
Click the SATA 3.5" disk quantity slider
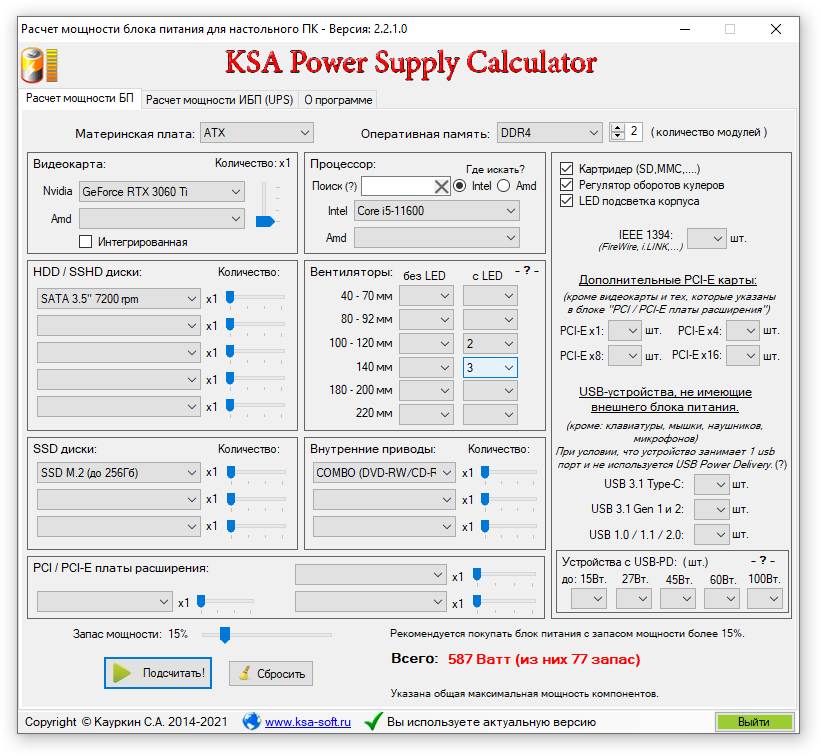257,299
